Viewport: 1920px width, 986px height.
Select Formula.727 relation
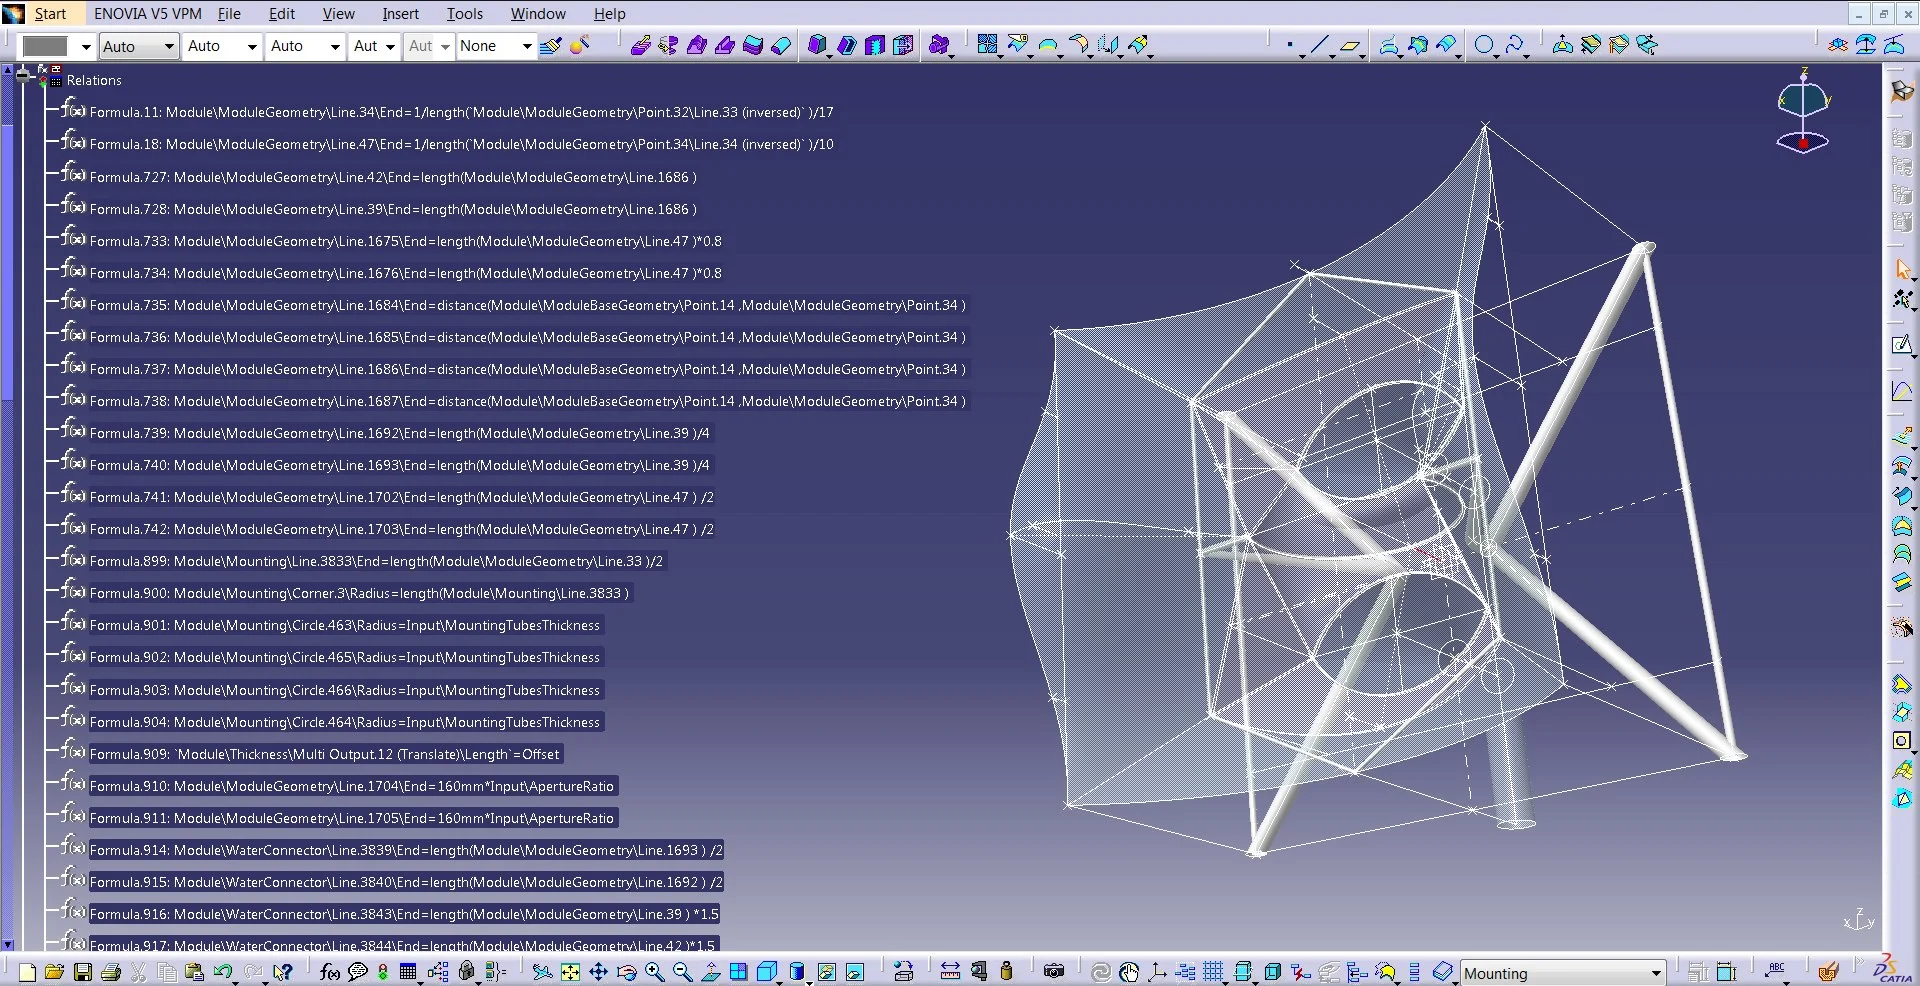[x=393, y=177]
